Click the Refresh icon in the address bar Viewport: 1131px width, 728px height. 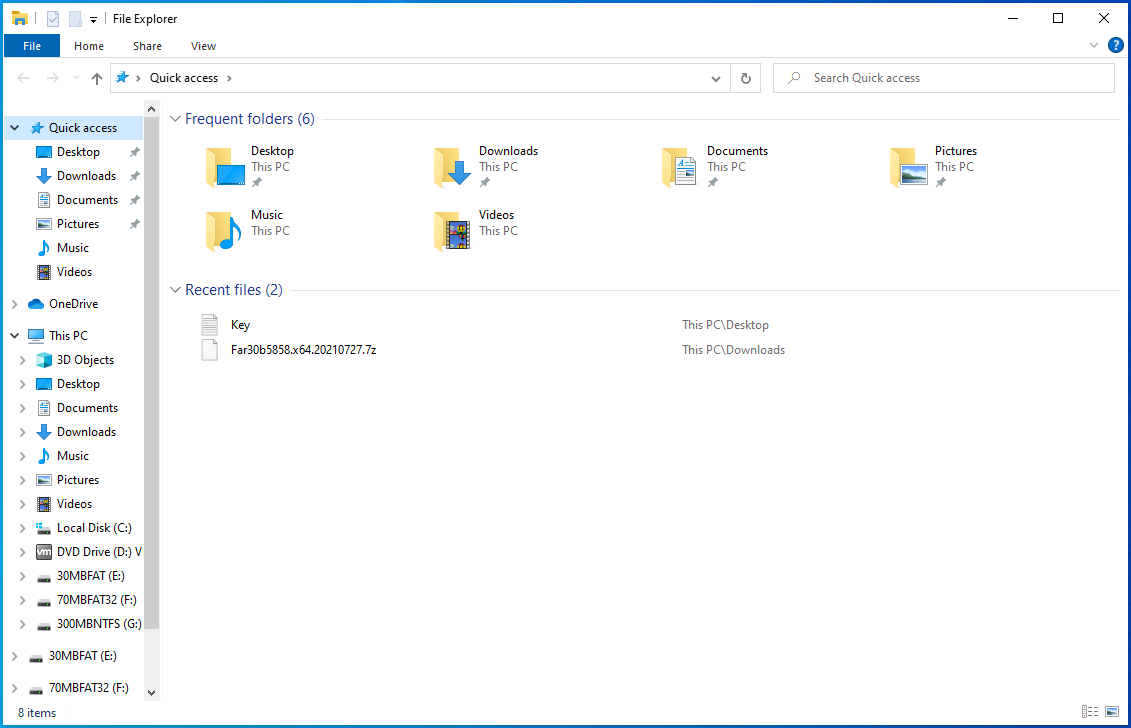click(x=745, y=77)
